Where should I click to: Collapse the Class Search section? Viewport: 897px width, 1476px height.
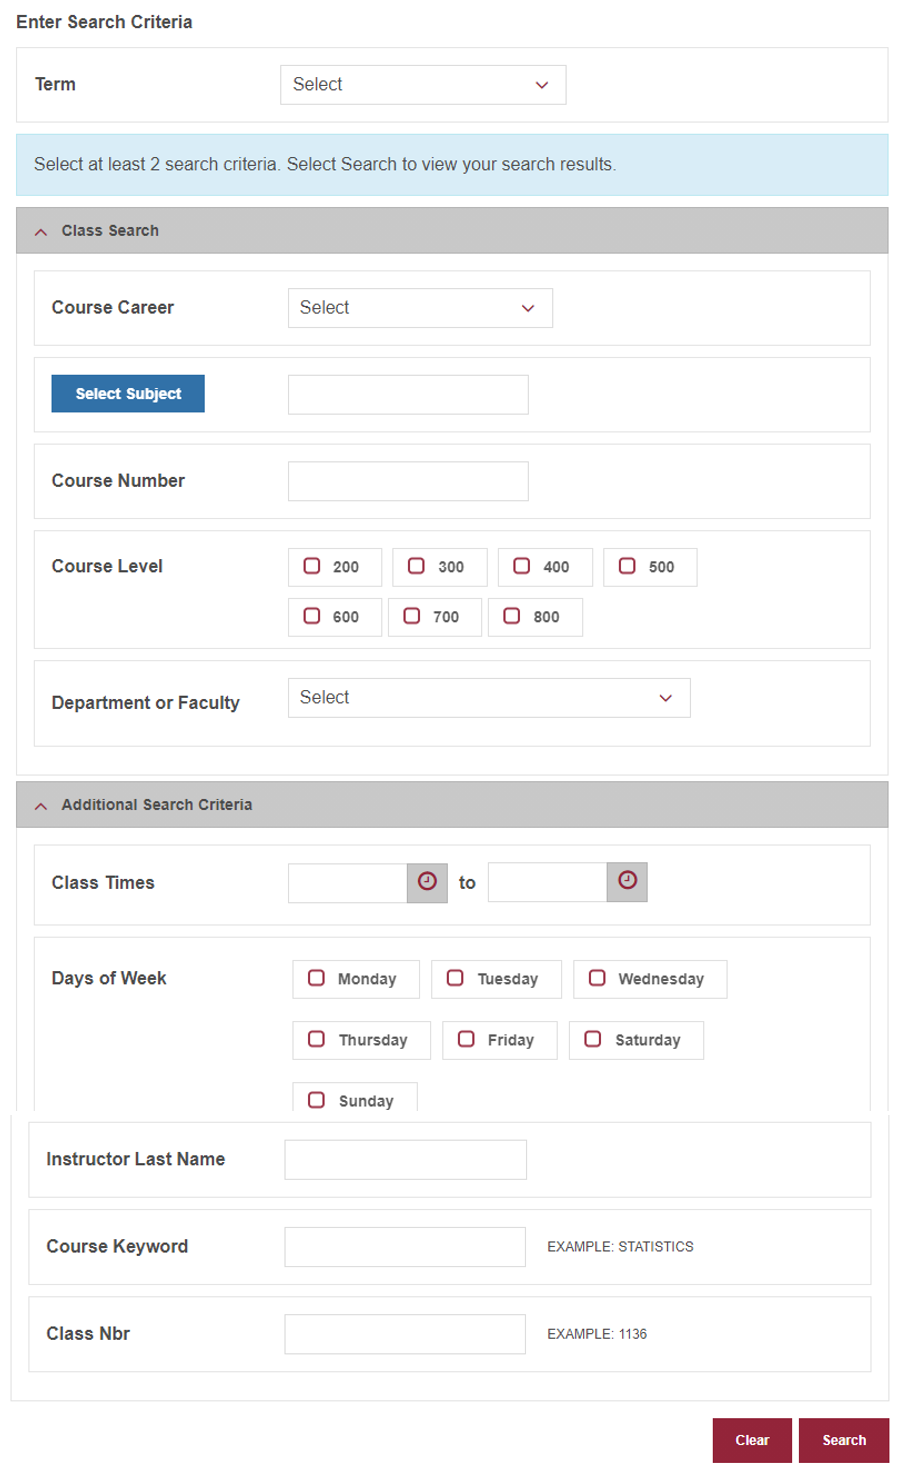(41, 231)
